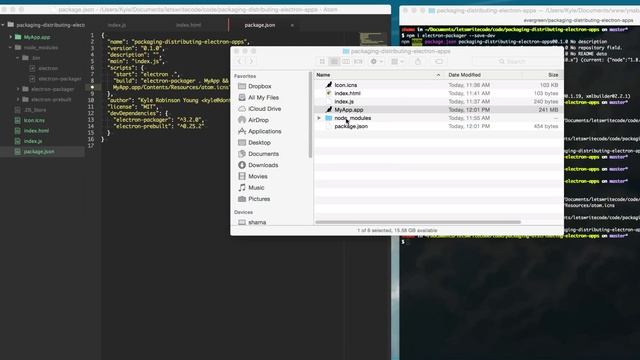Open AirDrop in Finder sidebar
The image size is (640, 360).
pos(258,120)
